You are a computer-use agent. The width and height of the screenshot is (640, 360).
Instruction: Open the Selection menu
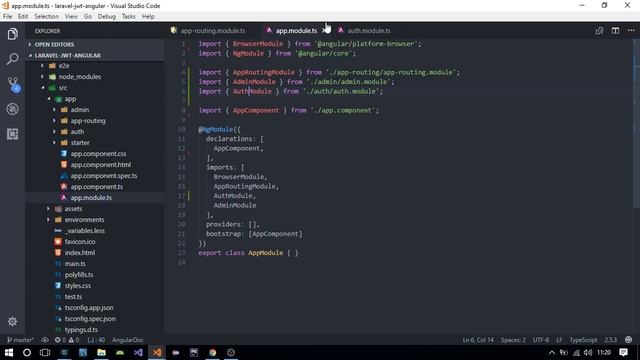(x=46, y=16)
